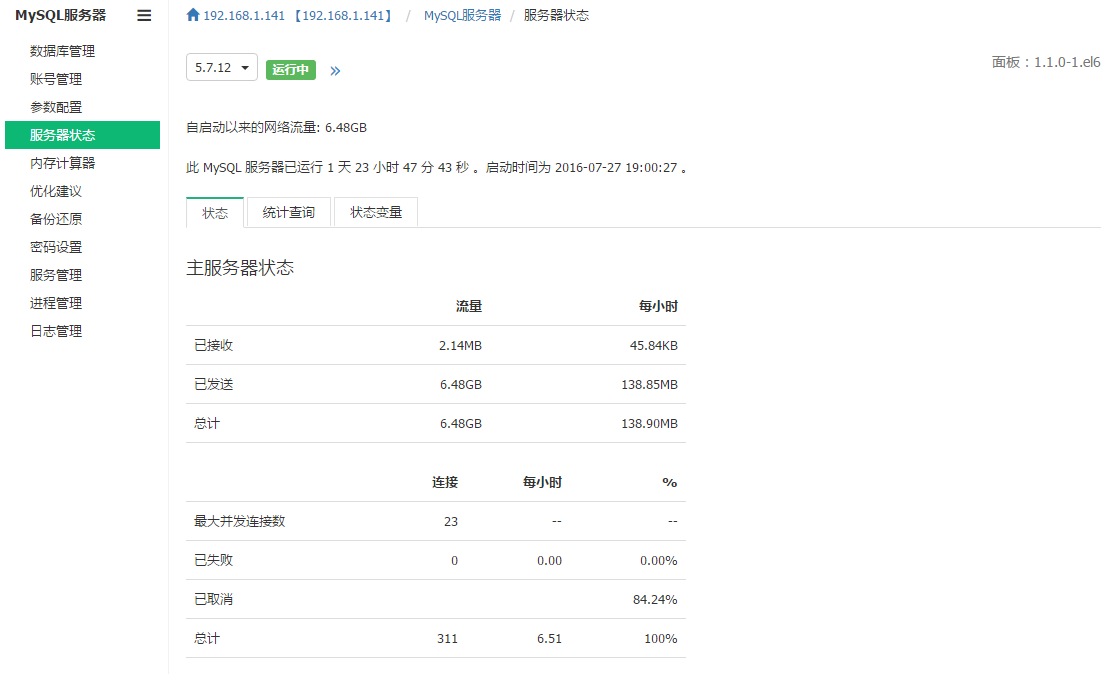Click the 每小时 header in traffic table
The width and height of the screenshot is (1113, 674).
pos(658,306)
